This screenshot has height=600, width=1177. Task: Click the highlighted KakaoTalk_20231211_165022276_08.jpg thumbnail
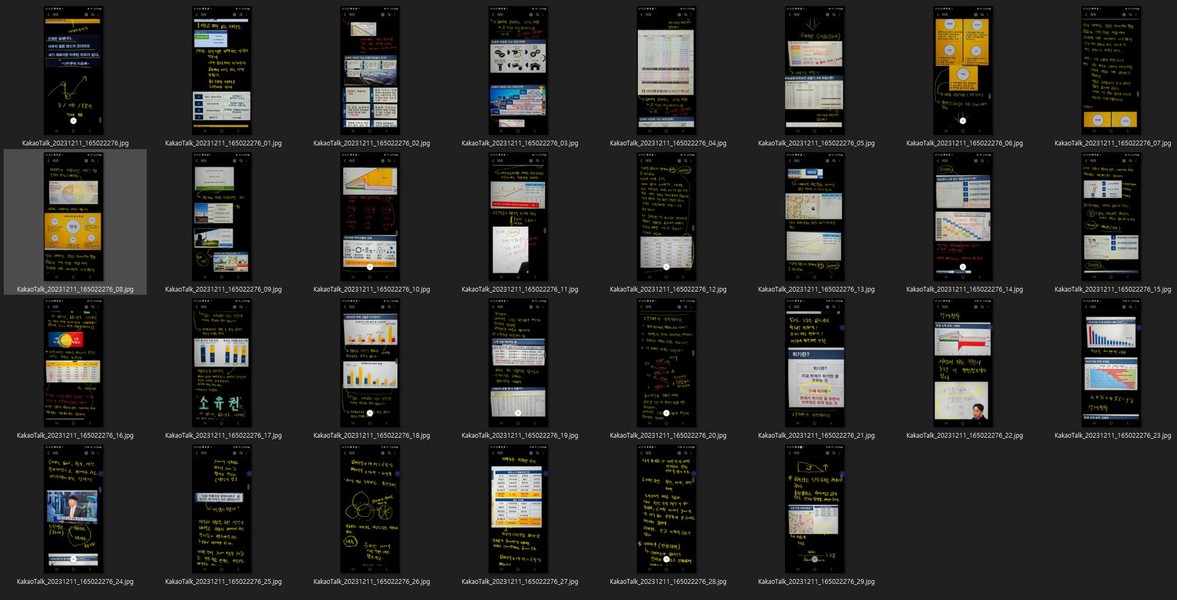coord(74,217)
